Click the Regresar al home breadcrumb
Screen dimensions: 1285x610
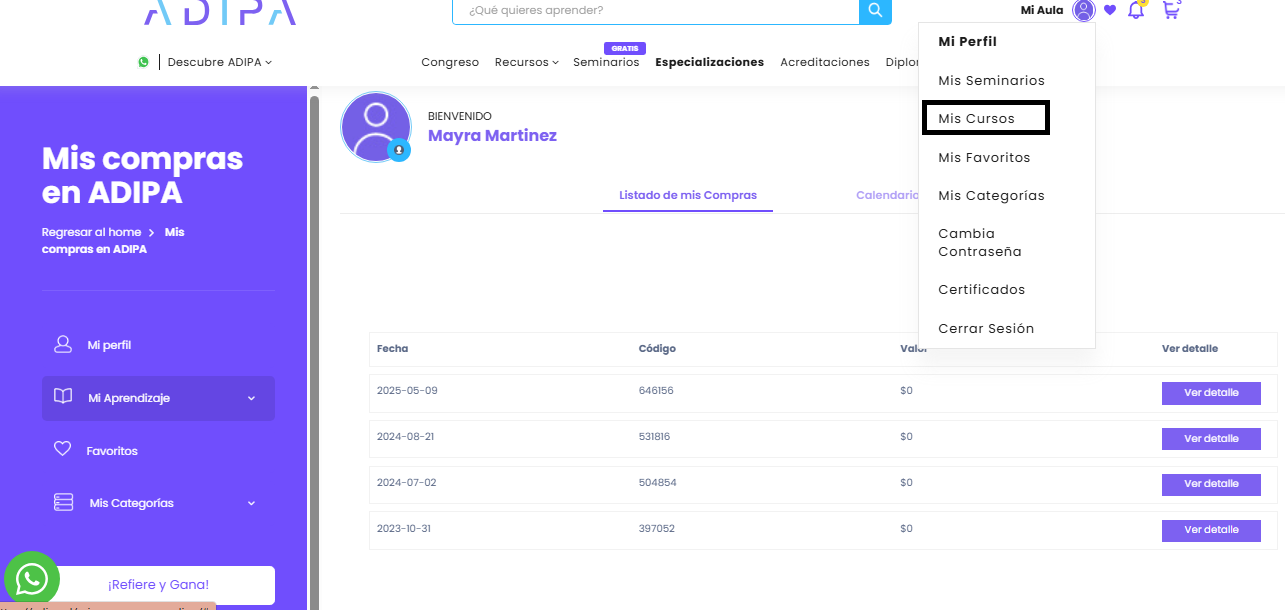coord(92,232)
